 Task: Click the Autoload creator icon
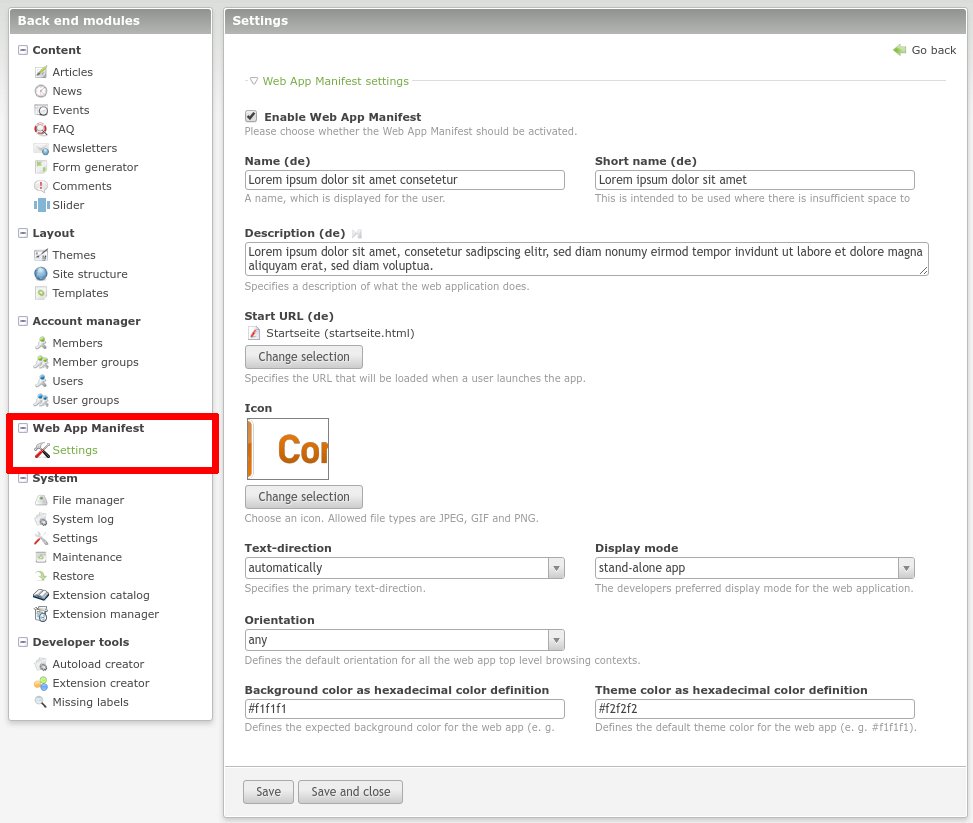click(41, 665)
